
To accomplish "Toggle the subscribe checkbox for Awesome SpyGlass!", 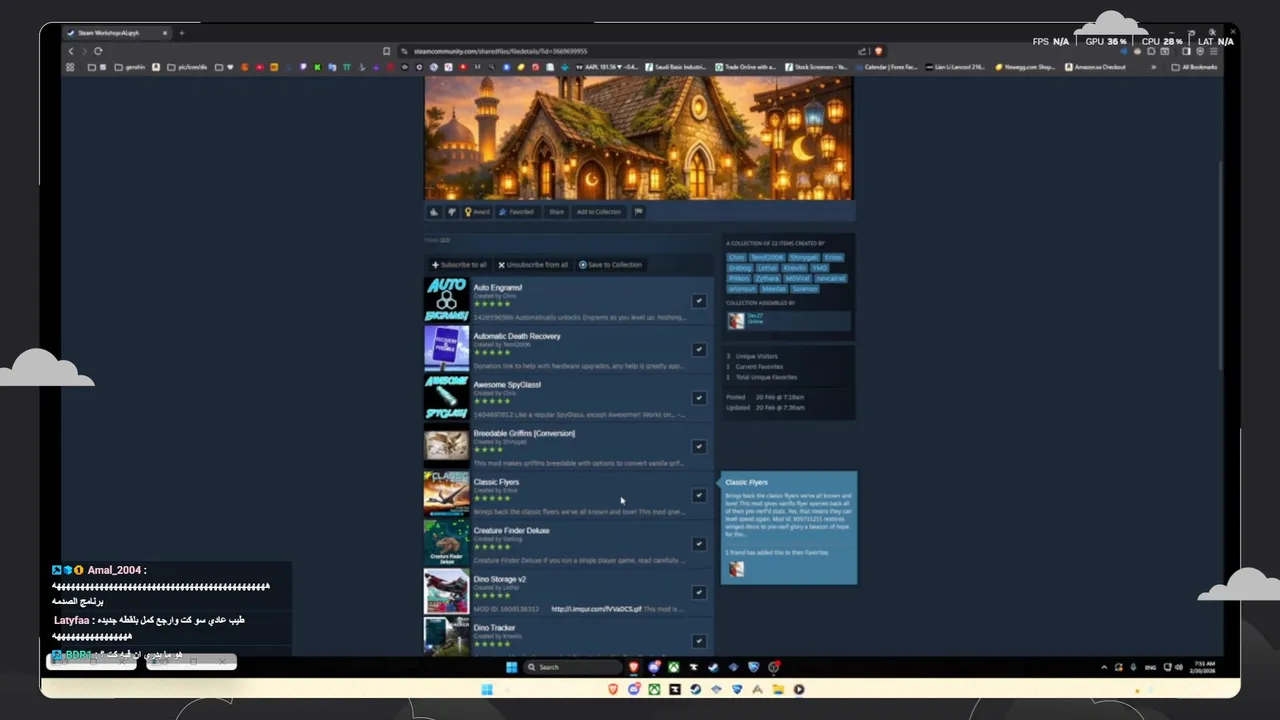I will [699, 398].
